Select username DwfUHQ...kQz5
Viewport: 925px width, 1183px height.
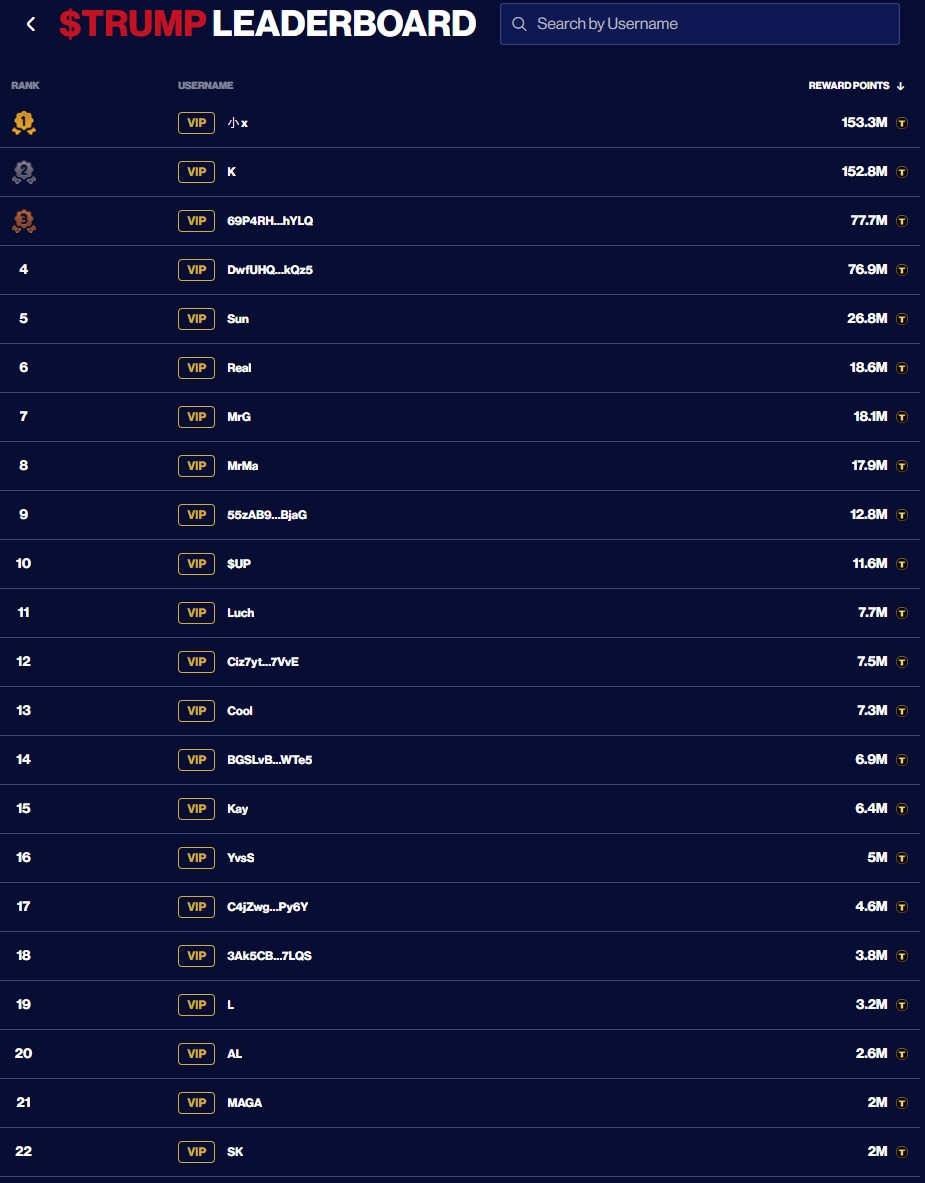click(270, 270)
